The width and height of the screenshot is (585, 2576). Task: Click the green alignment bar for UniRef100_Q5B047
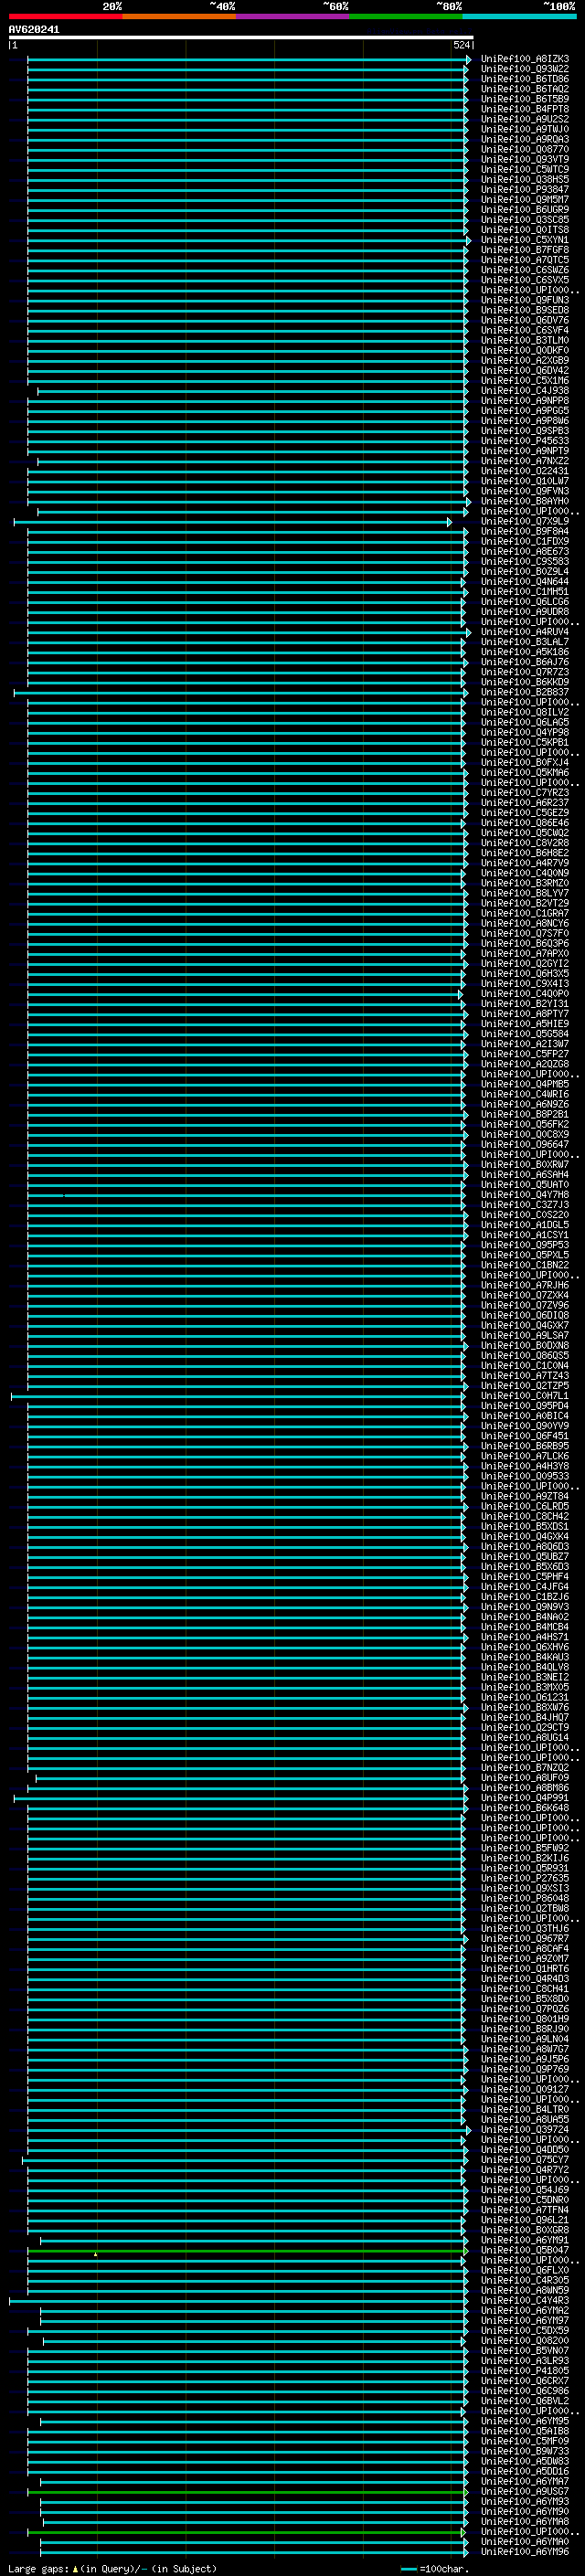coord(247,2251)
